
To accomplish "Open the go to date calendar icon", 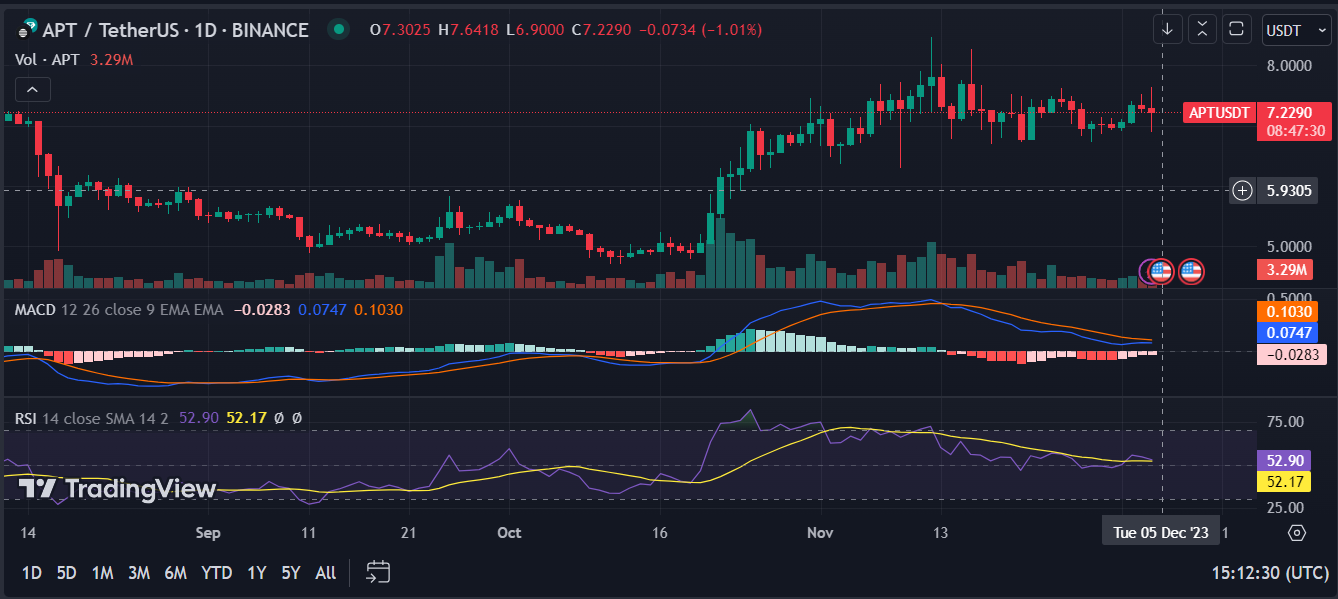I will [x=378, y=572].
